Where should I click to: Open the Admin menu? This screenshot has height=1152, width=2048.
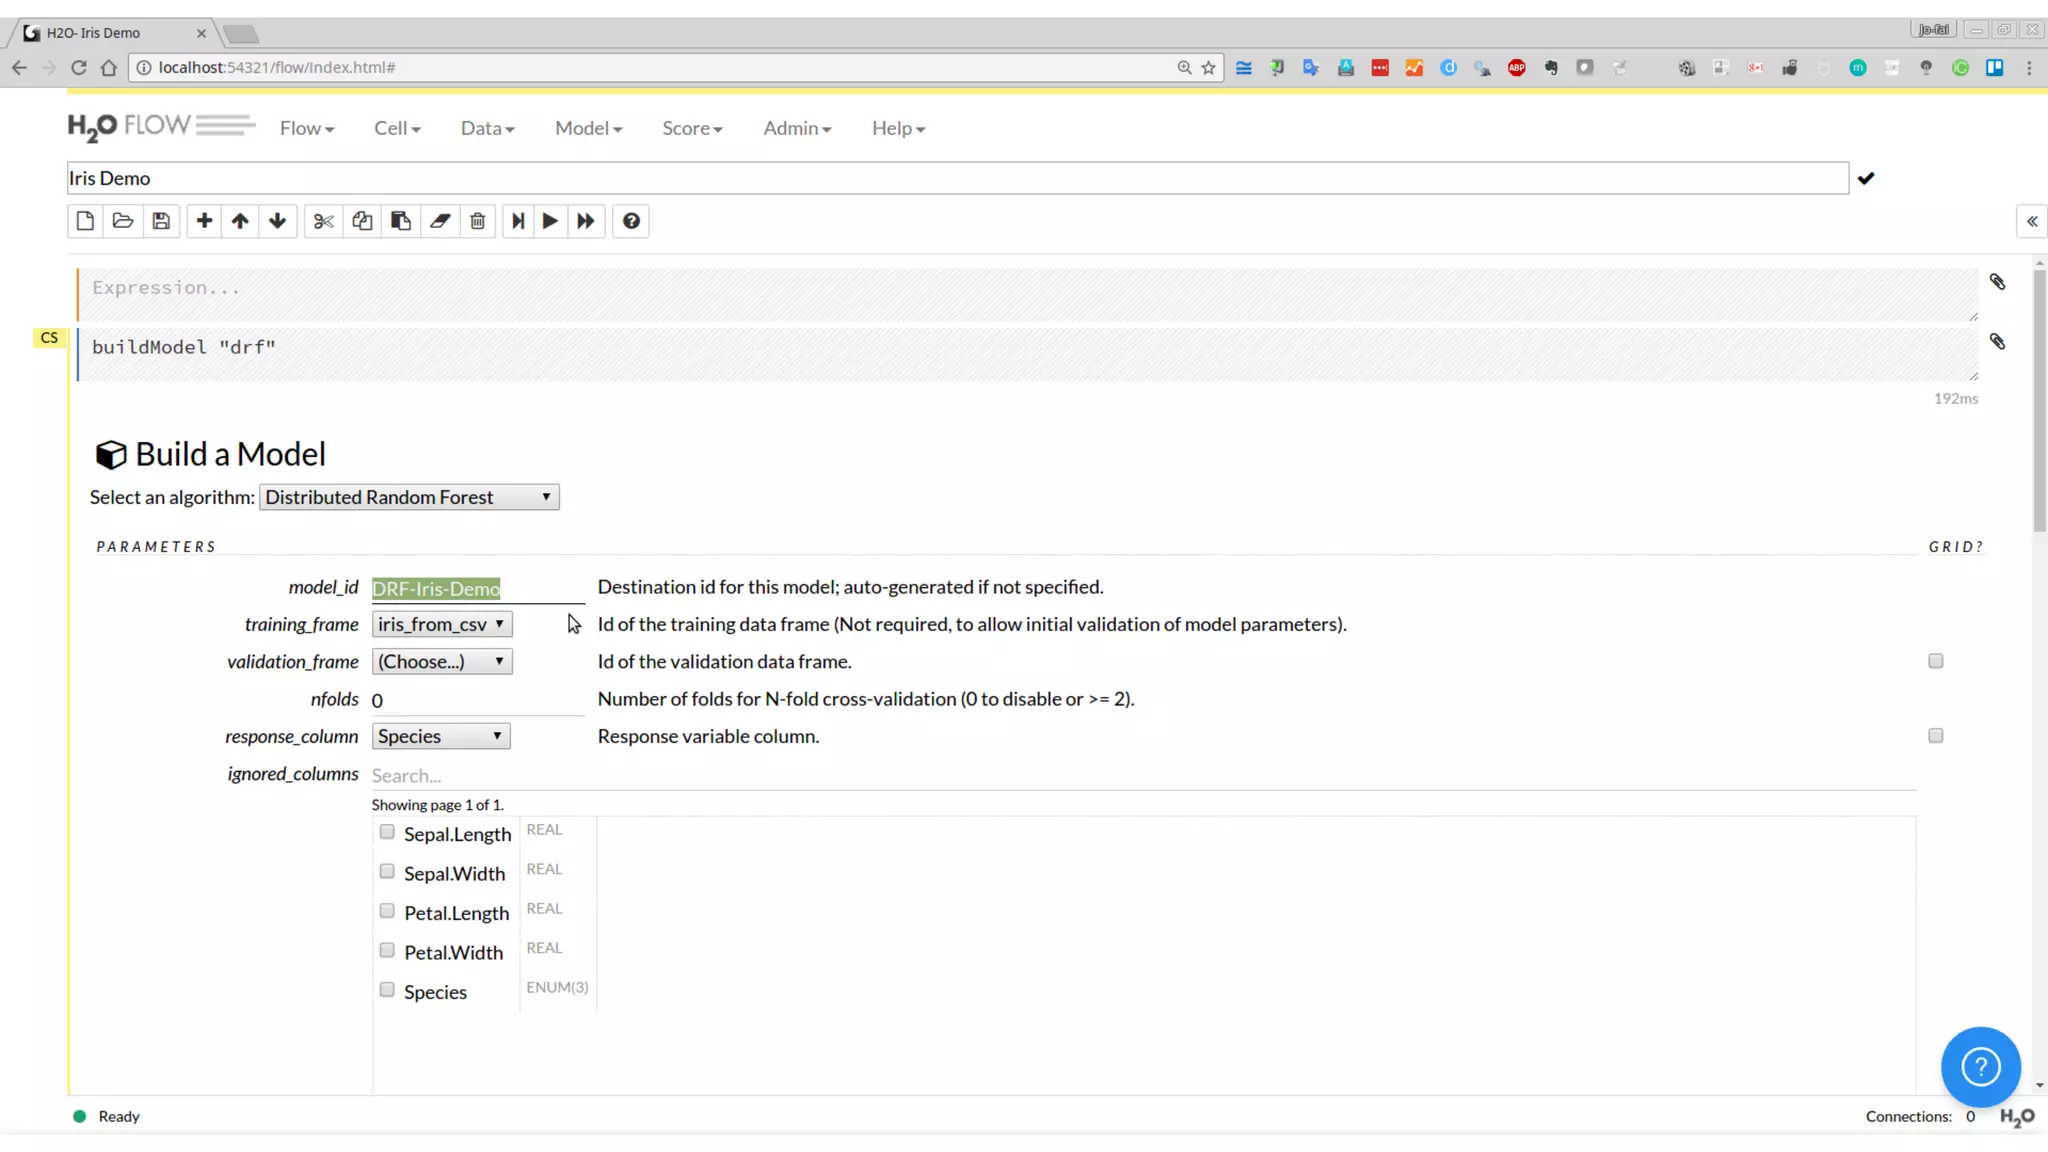[x=797, y=128]
